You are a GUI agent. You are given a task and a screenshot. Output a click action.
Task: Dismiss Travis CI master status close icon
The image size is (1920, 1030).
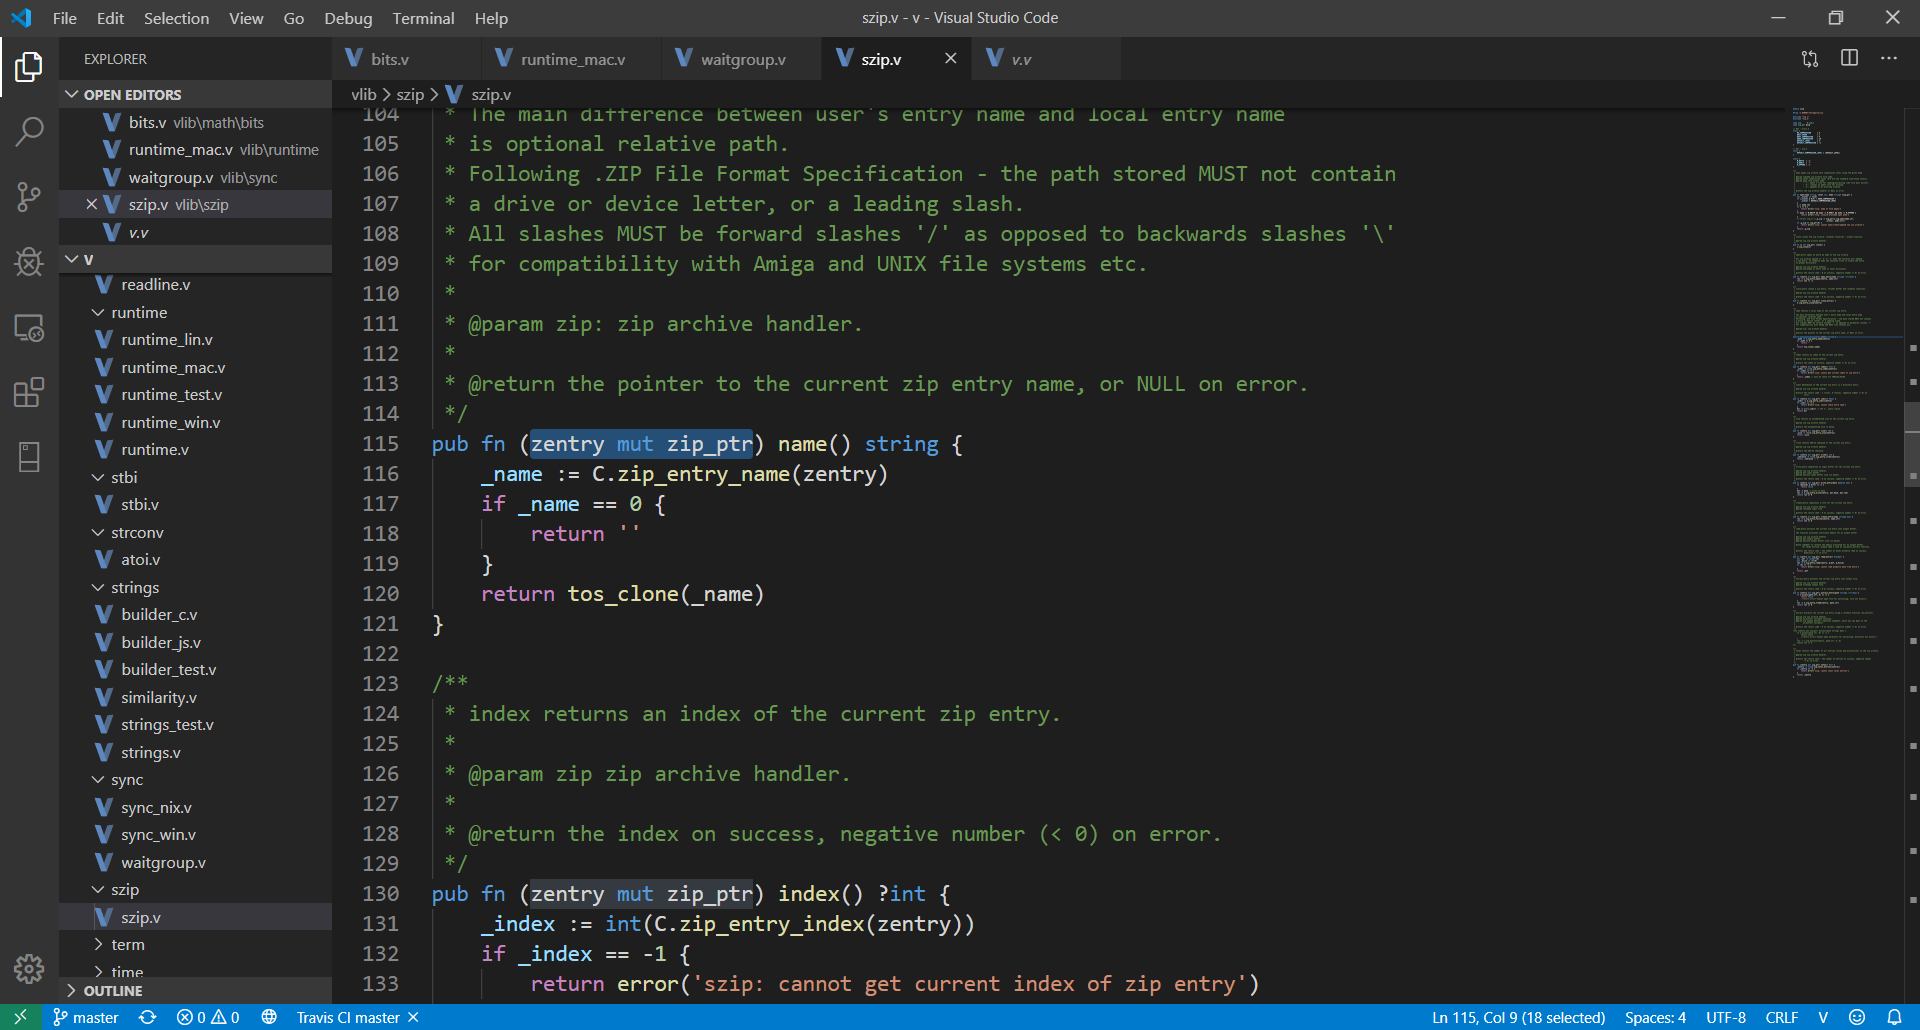pyautogui.click(x=413, y=1017)
